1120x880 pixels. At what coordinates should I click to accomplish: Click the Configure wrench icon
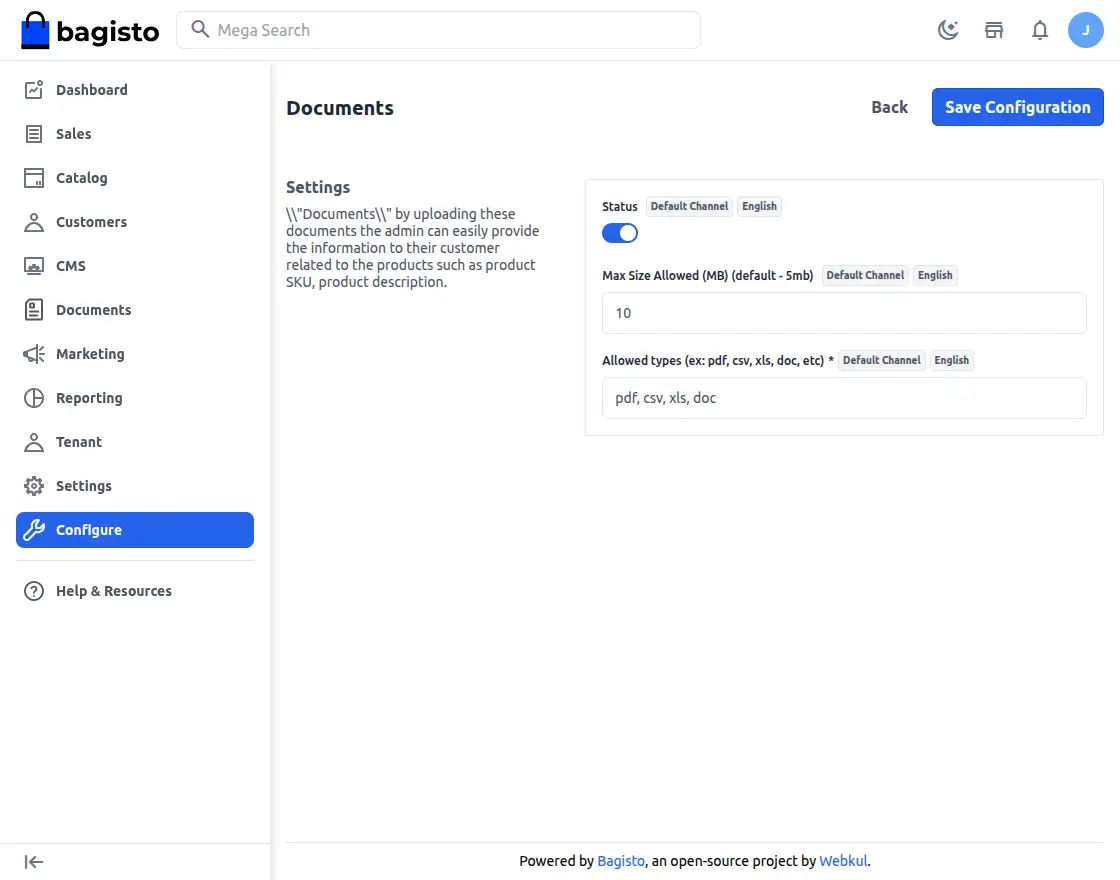tap(34, 530)
